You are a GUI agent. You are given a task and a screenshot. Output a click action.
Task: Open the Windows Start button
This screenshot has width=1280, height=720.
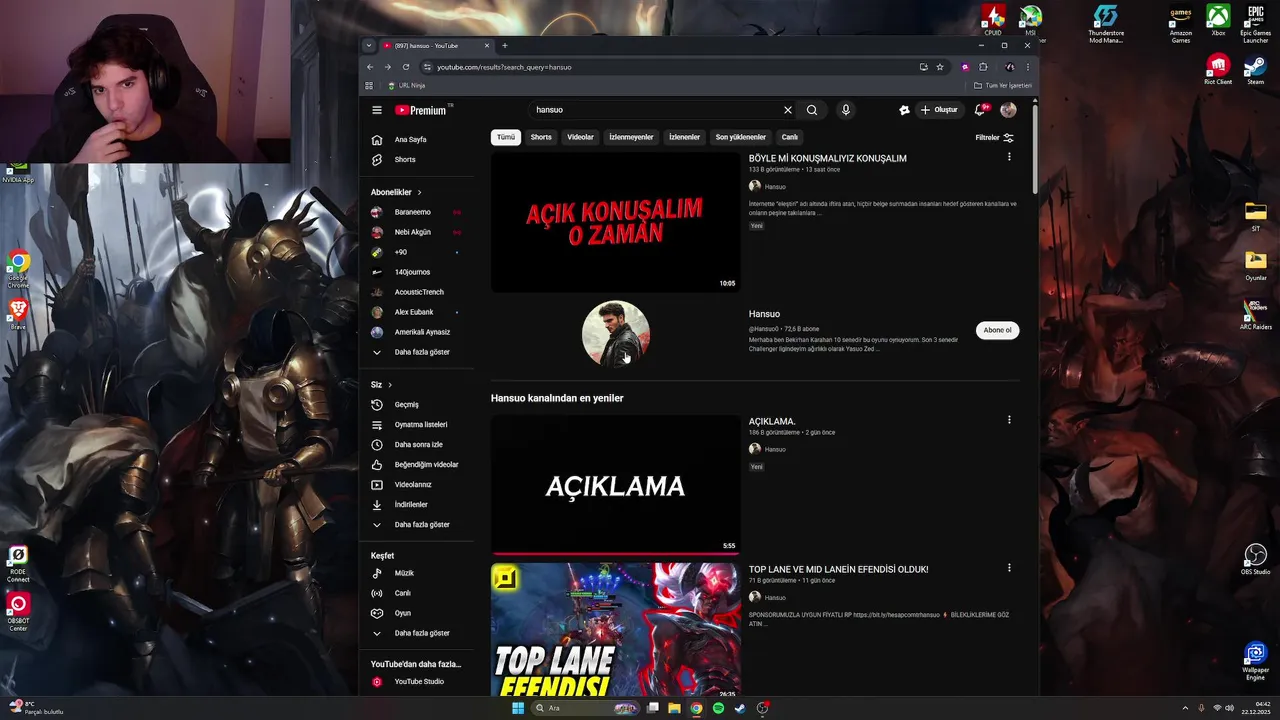click(x=518, y=708)
